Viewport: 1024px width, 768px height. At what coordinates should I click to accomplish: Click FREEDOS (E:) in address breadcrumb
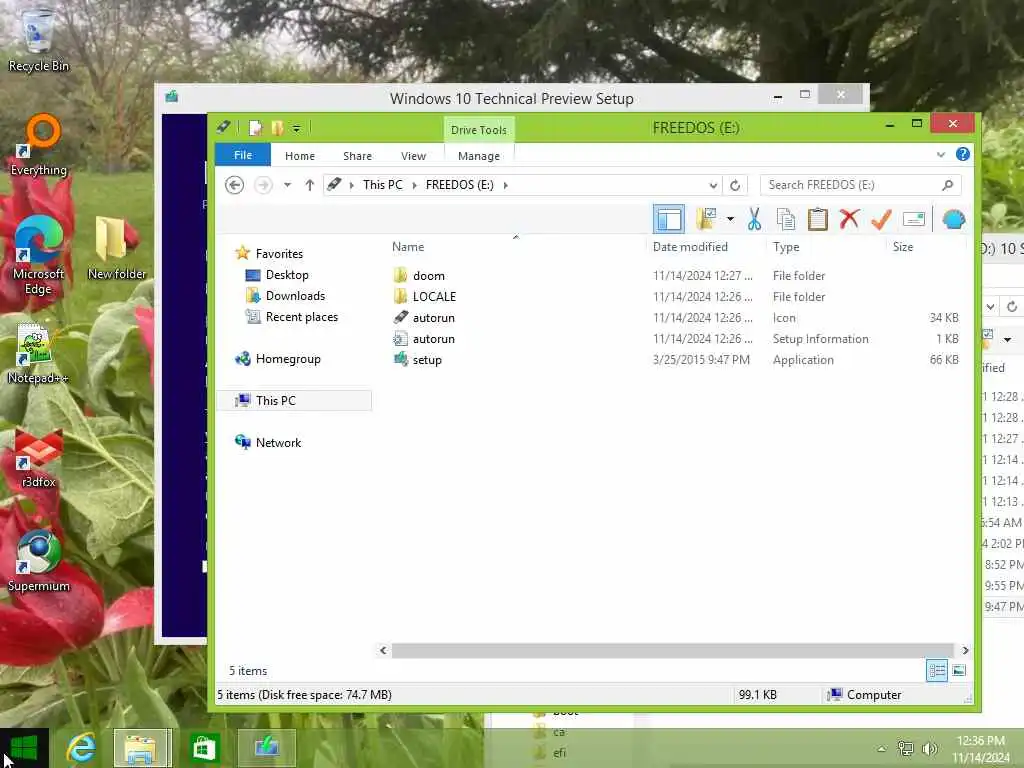[460, 185]
